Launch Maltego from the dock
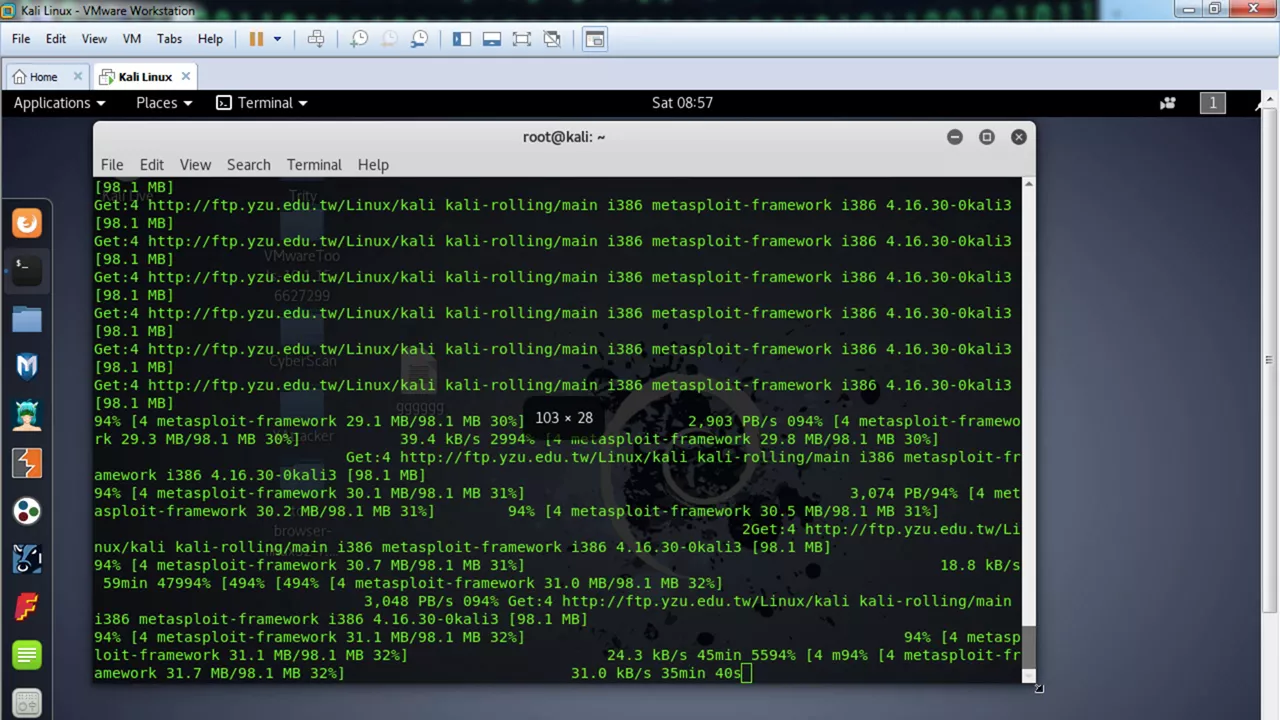 pyautogui.click(x=27, y=511)
